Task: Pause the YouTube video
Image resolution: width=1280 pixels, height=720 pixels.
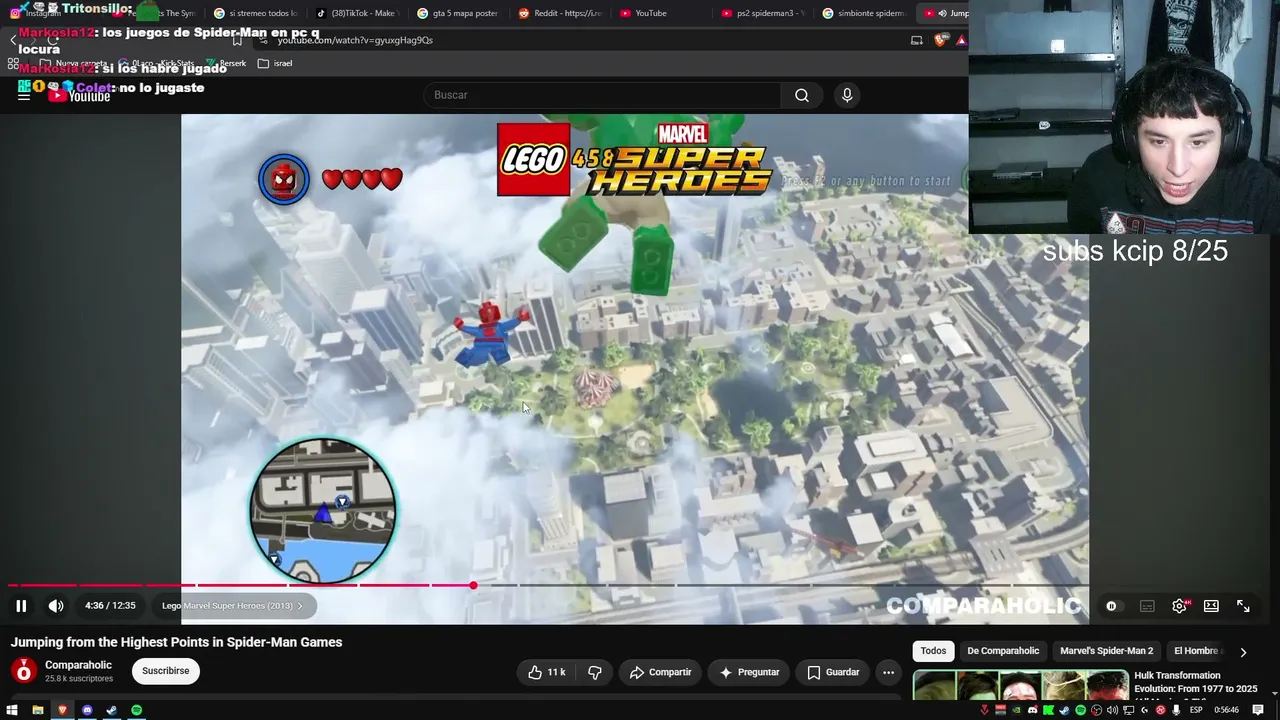Action: (21, 606)
